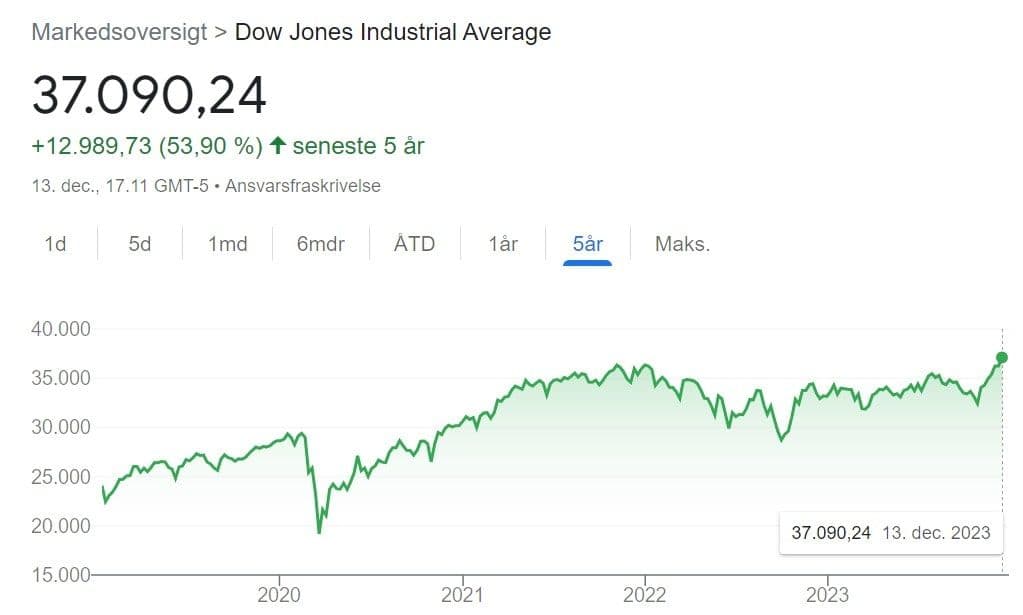Click the green endpoint dot on chart
Screen dimensions: 1023x615
pos(1002,357)
